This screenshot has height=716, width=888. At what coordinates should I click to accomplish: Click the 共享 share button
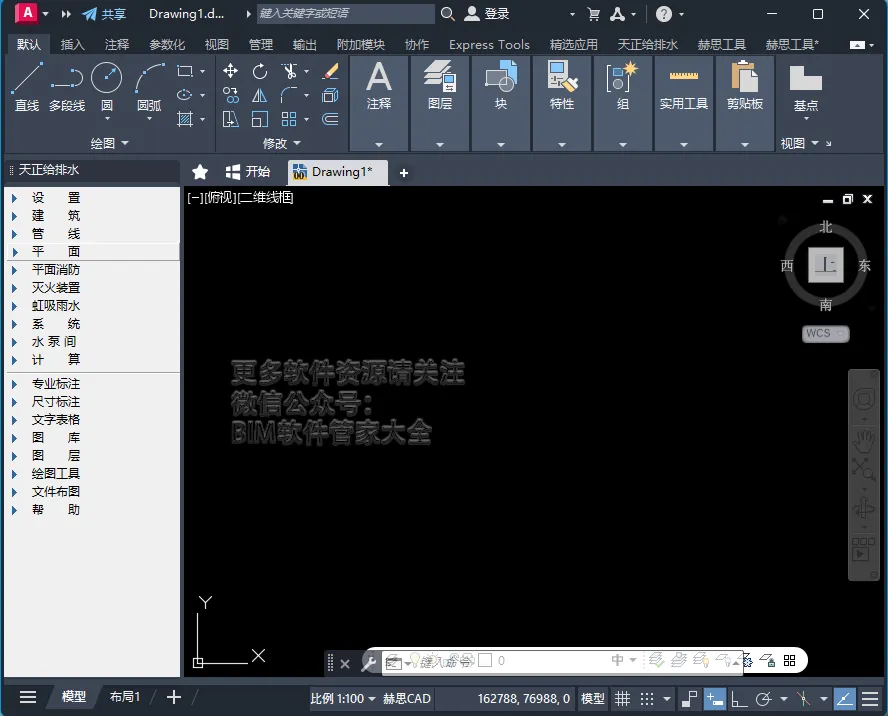tap(104, 14)
